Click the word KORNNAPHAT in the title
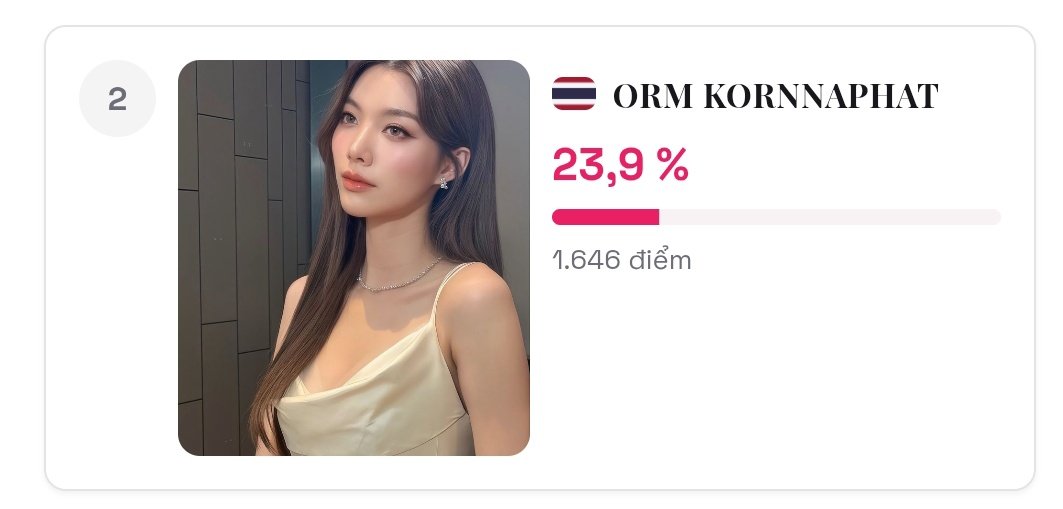 tap(821, 96)
